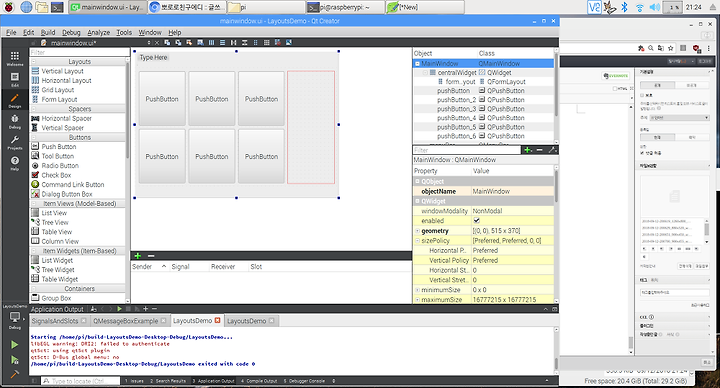Collapse the sizePolicy property

coord(417,241)
